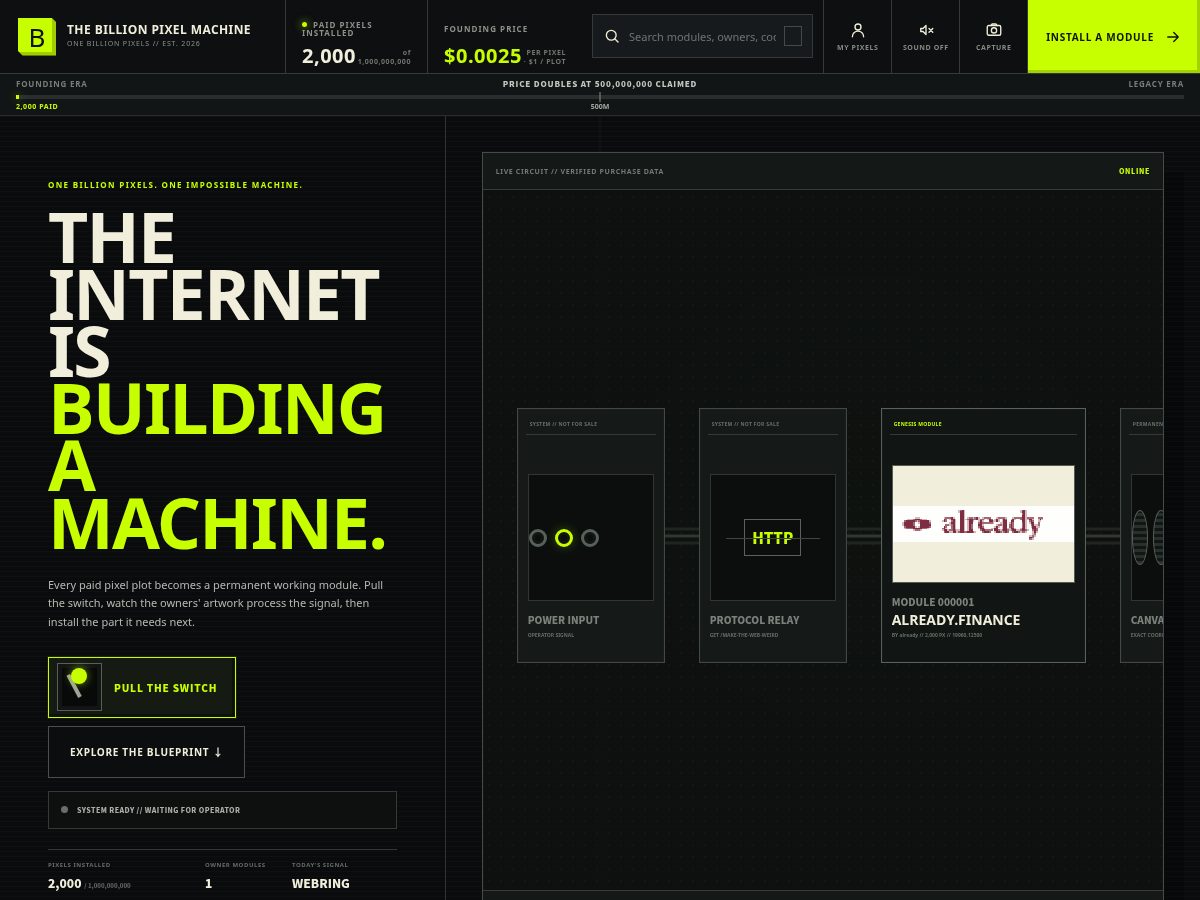Click Explore the Blueprint button
The height and width of the screenshot is (900, 1200).
click(x=146, y=752)
